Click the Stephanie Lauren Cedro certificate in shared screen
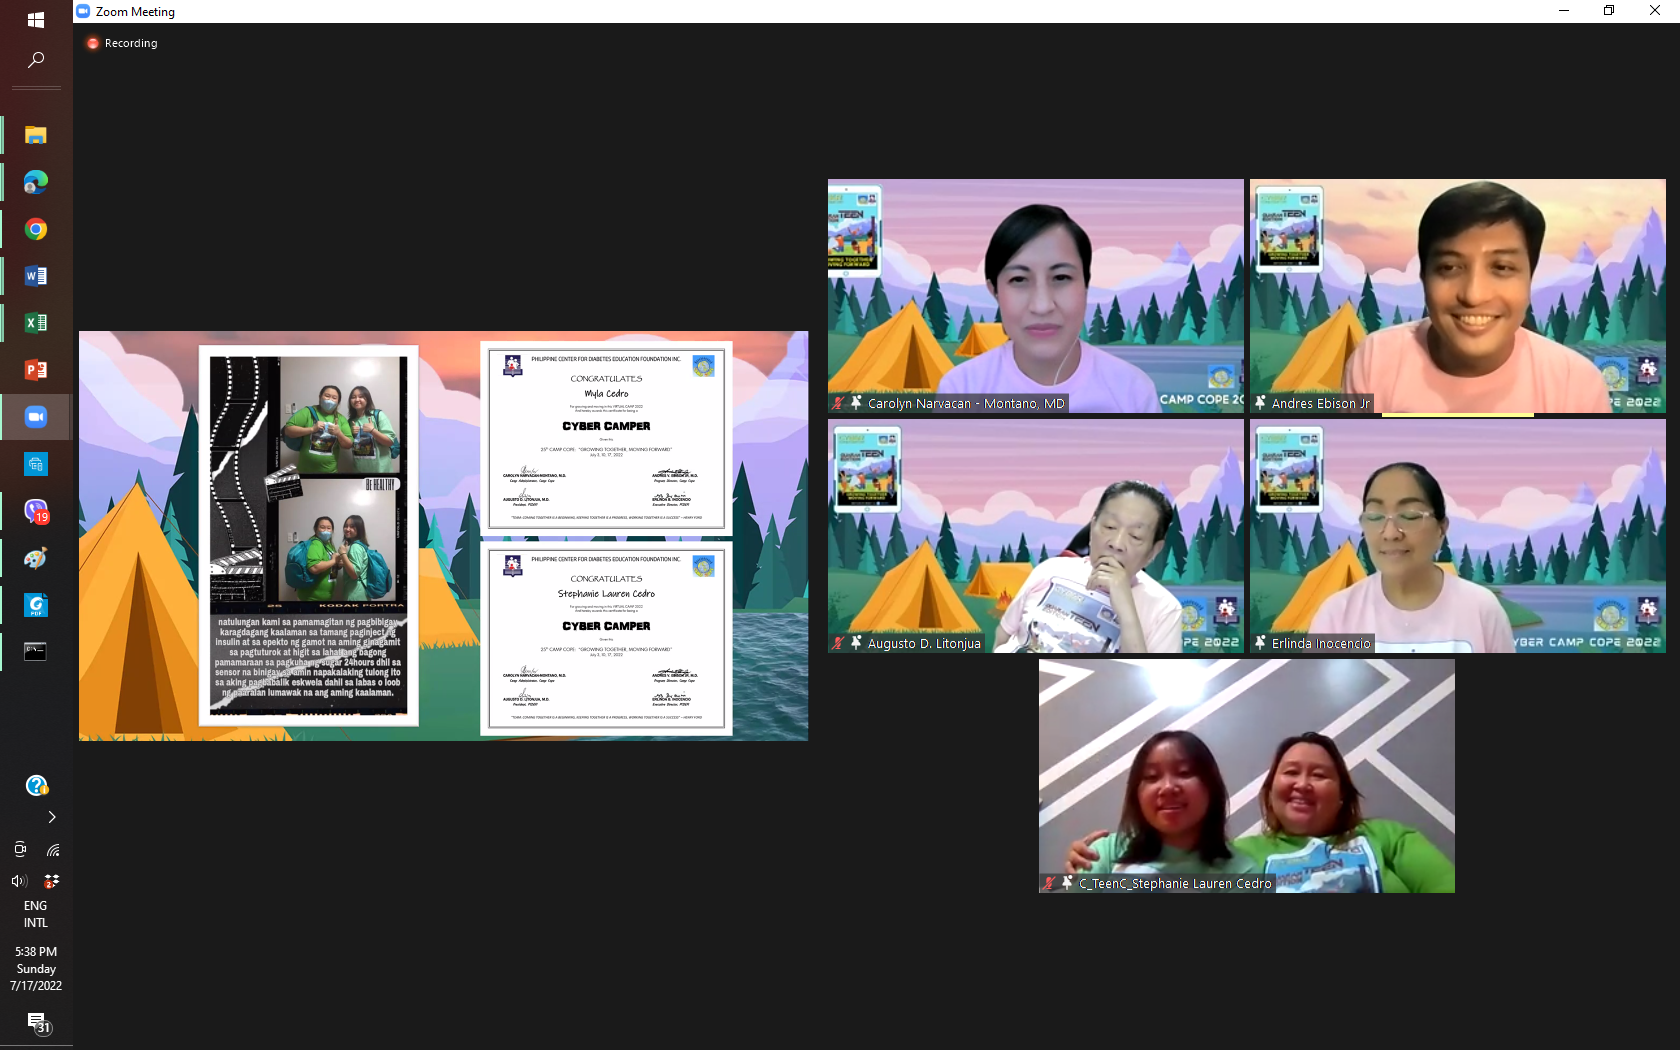 (x=606, y=638)
